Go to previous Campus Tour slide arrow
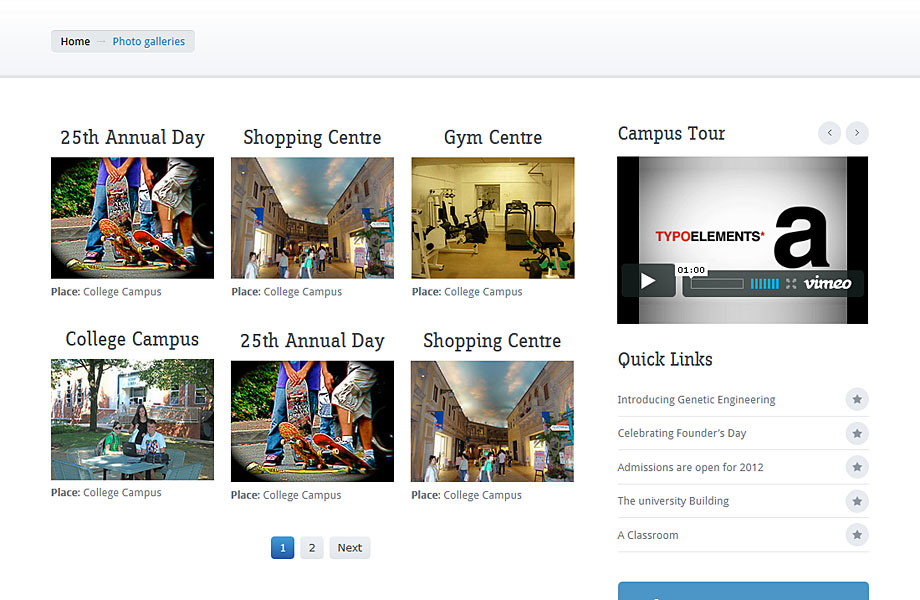The image size is (920, 600). click(829, 133)
